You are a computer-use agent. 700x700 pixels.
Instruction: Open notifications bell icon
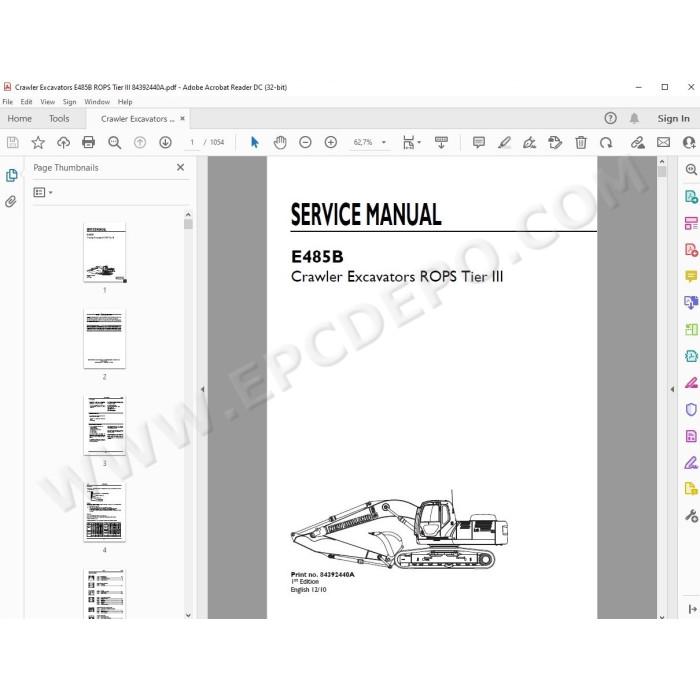click(634, 118)
